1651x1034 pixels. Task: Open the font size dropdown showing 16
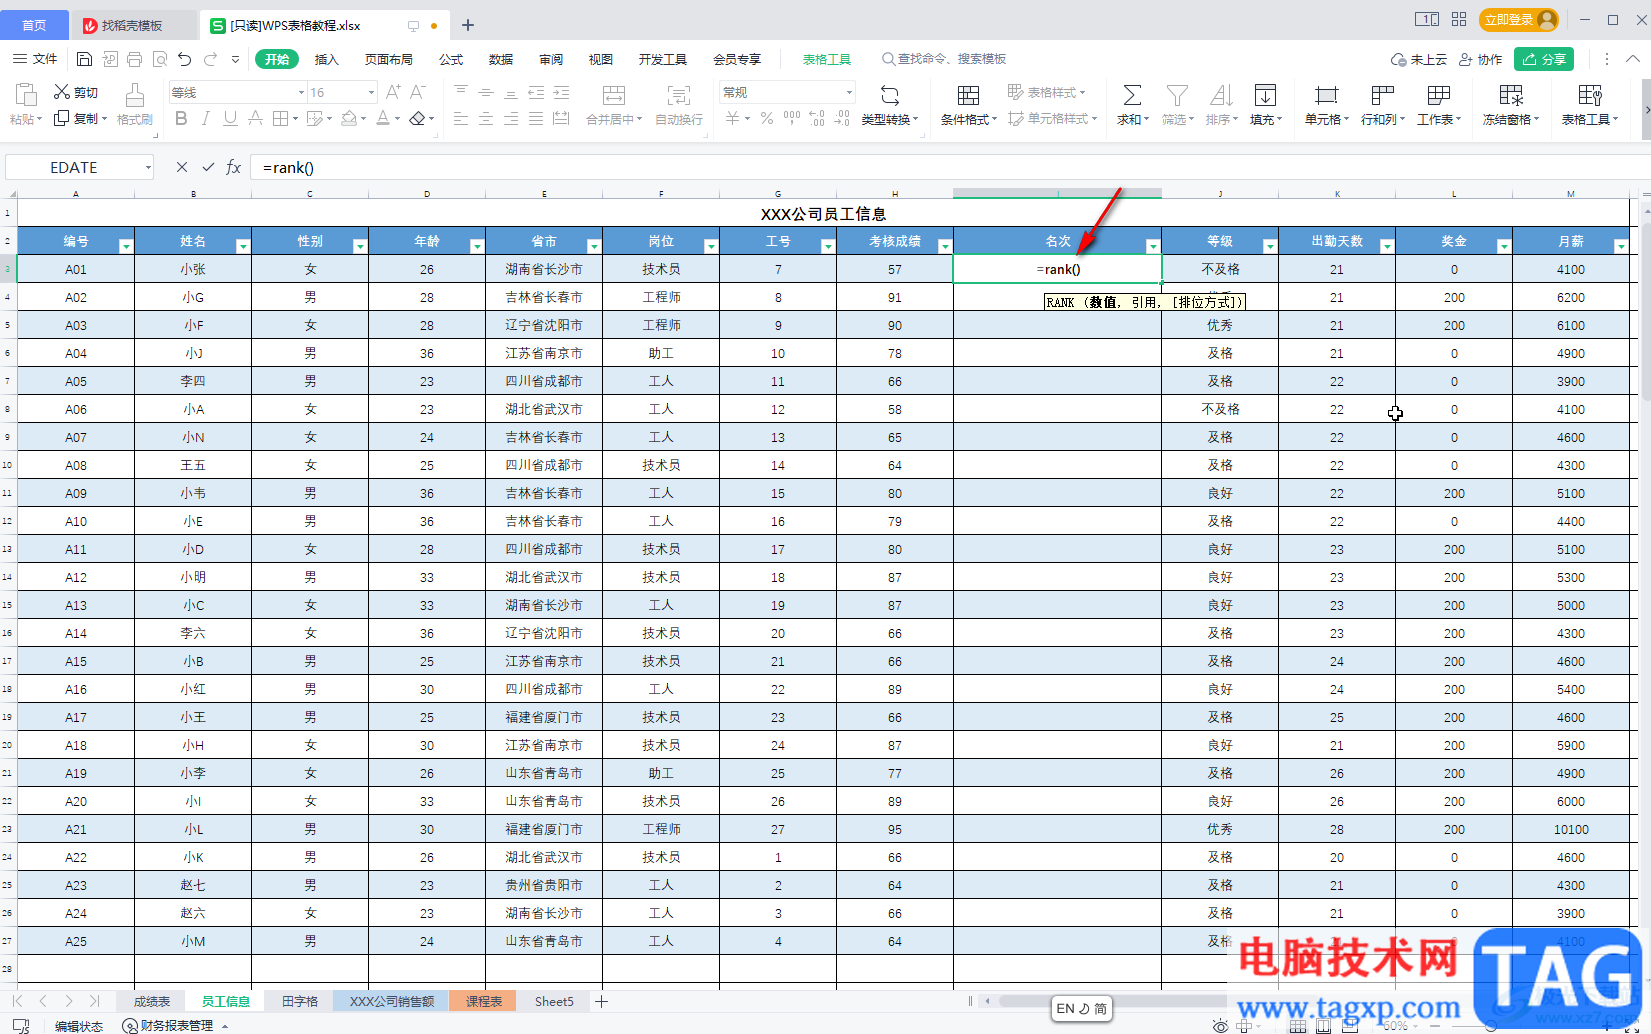(371, 92)
